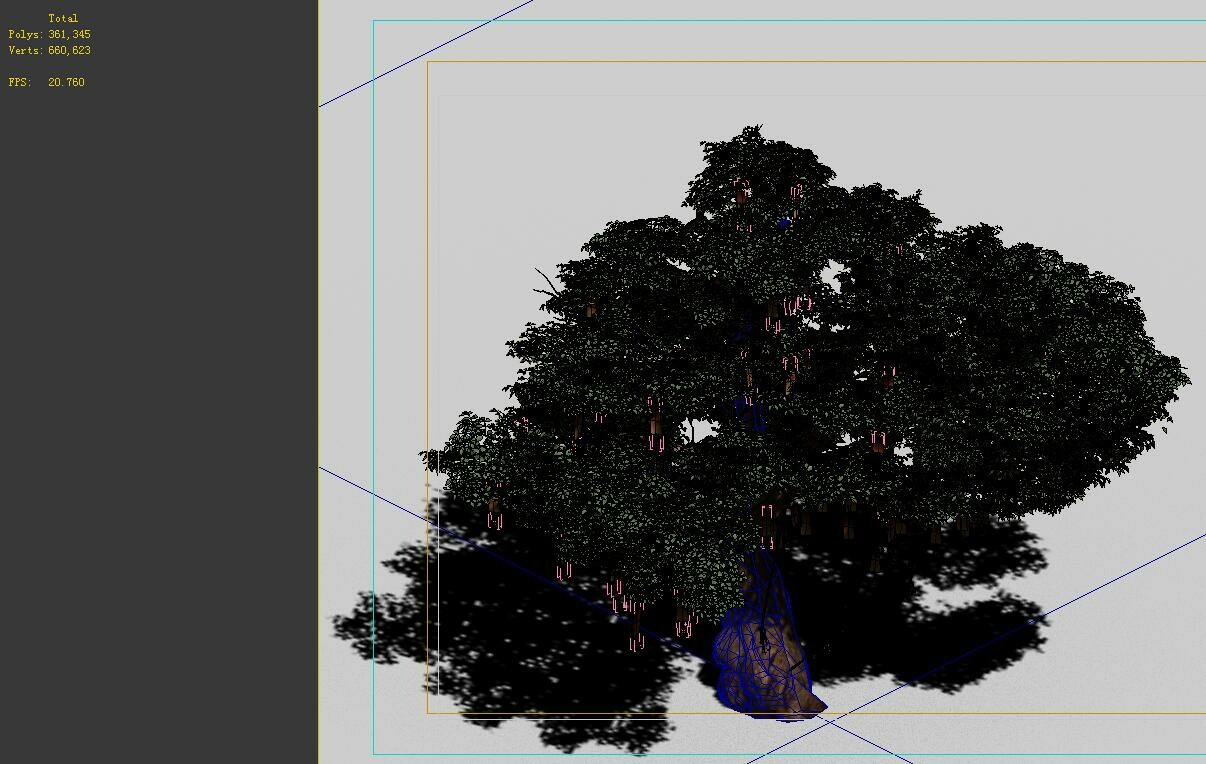Select the blue wireframed rock beneath the tree

click(x=765, y=650)
